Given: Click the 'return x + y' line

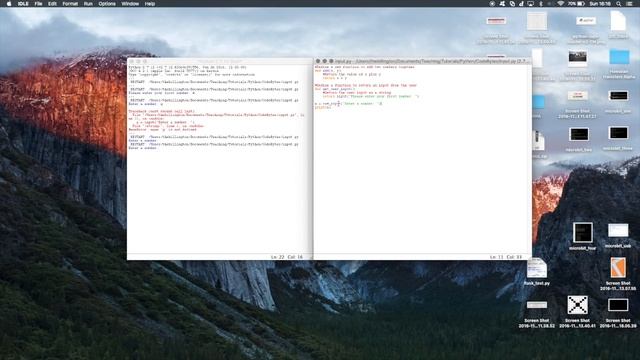Looking at the screenshot, I should point(334,78).
